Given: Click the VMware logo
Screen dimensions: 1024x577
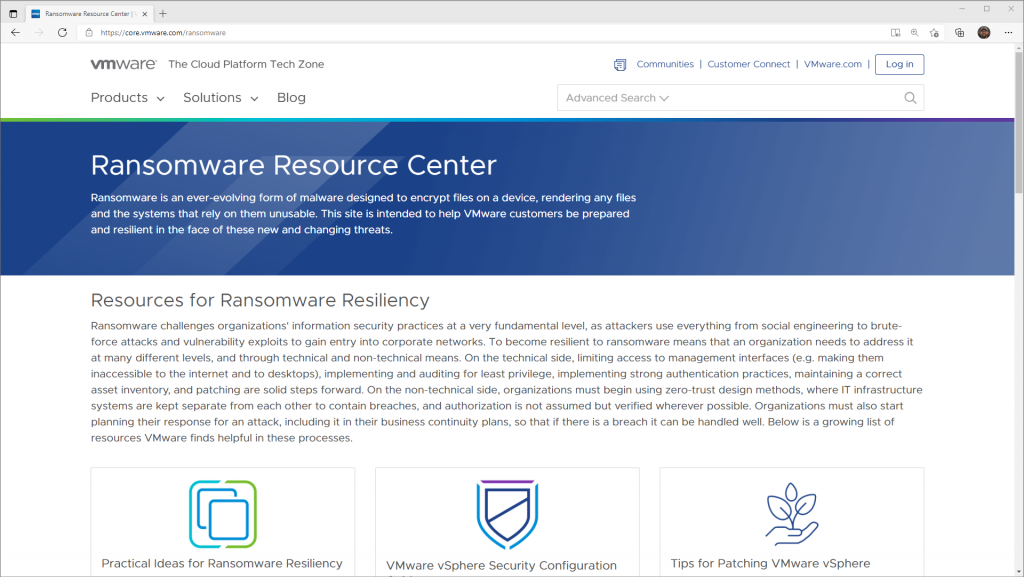Looking at the screenshot, I should tap(123, 64).
